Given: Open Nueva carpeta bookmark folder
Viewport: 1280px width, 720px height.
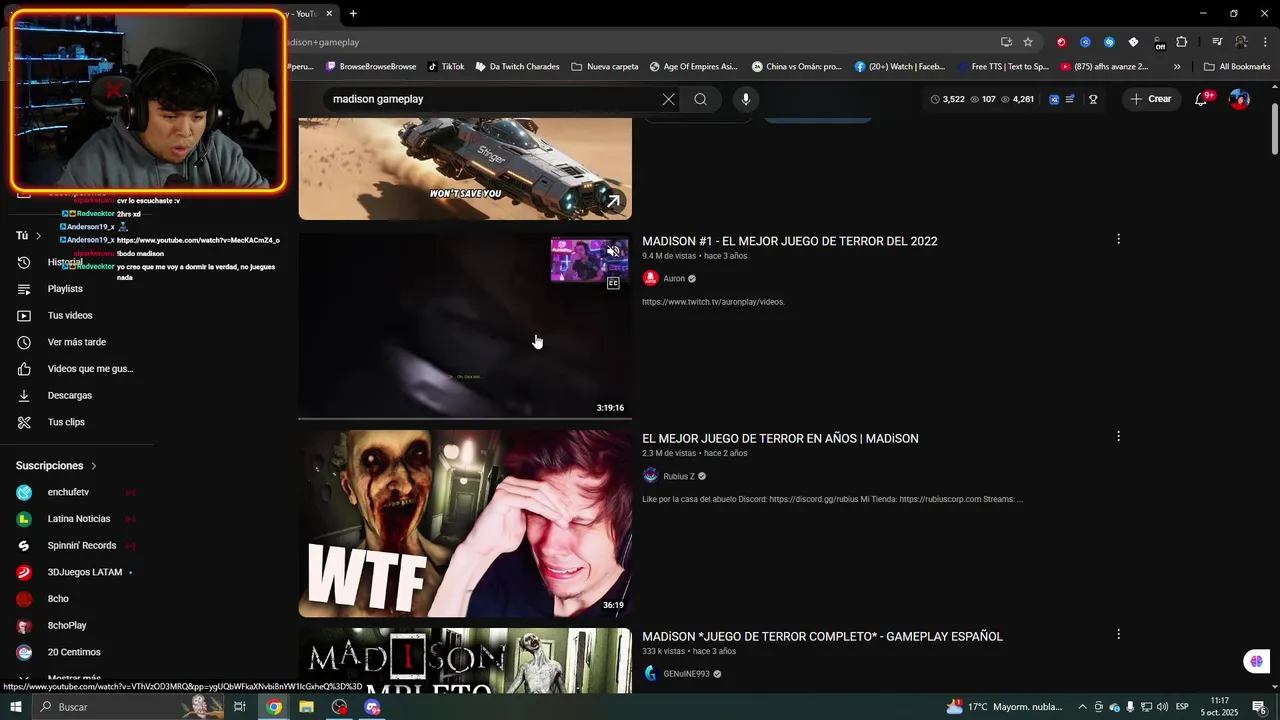Looking at the screenshot, I should pos(605,67).
